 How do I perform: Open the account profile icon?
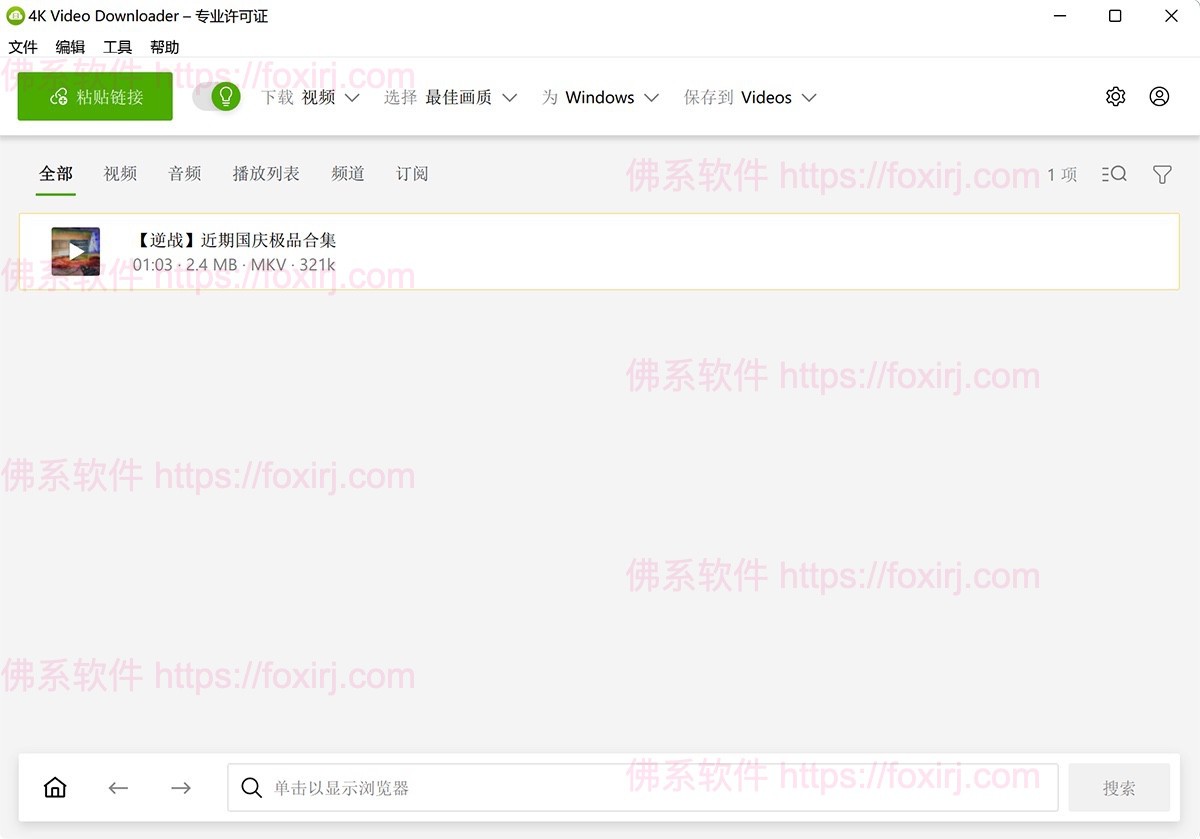1159,96
